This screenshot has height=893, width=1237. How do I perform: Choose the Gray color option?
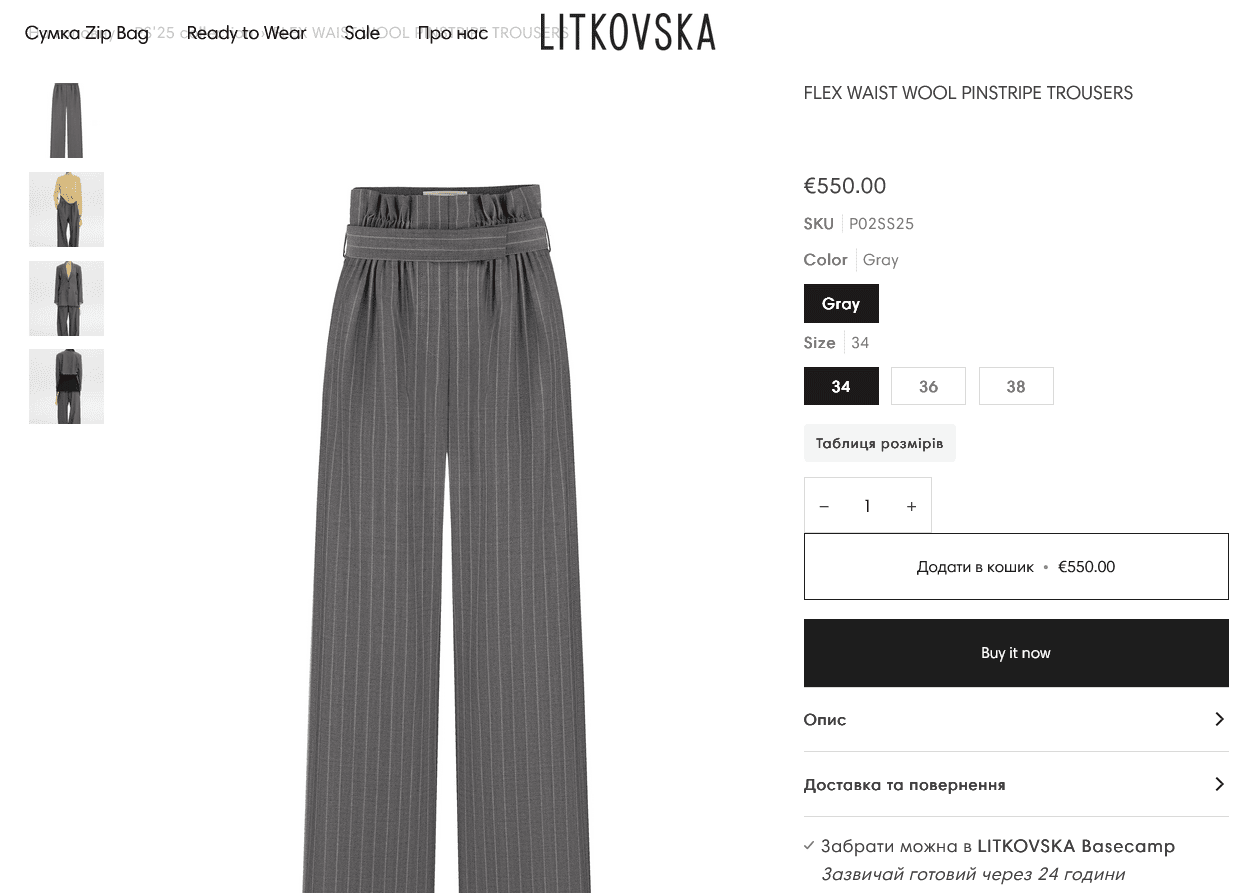(841, 304)
